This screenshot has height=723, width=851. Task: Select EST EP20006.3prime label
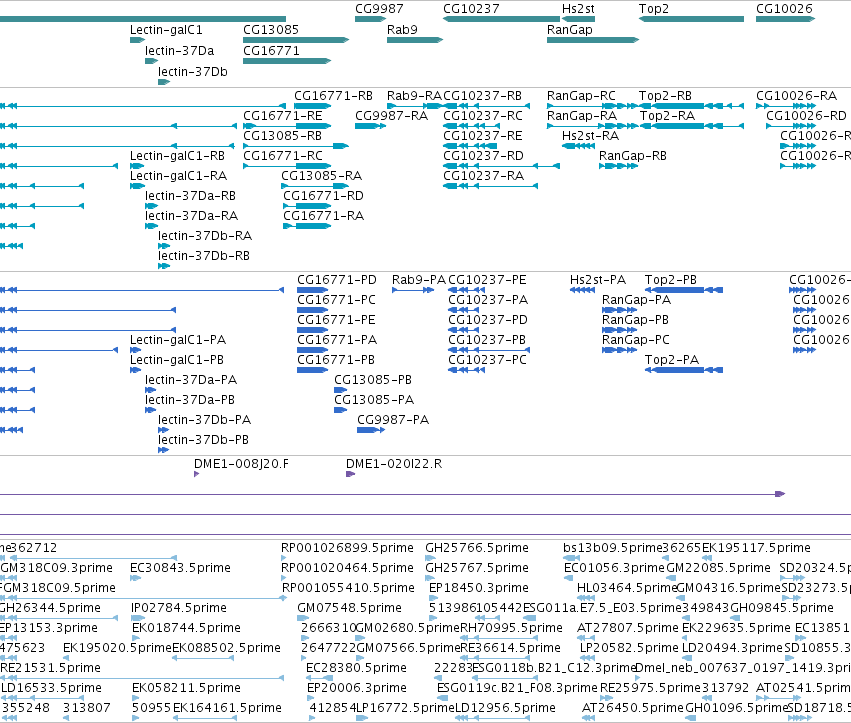tap(357, 688)
